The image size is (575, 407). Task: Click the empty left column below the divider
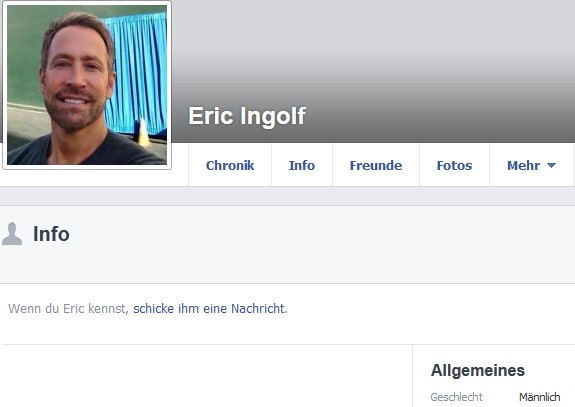click(207, 376)
